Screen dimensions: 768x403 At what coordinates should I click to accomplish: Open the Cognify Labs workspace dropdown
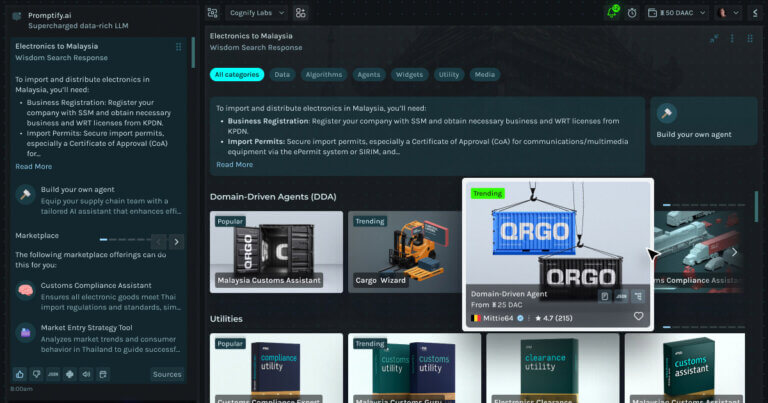point(257,13)
